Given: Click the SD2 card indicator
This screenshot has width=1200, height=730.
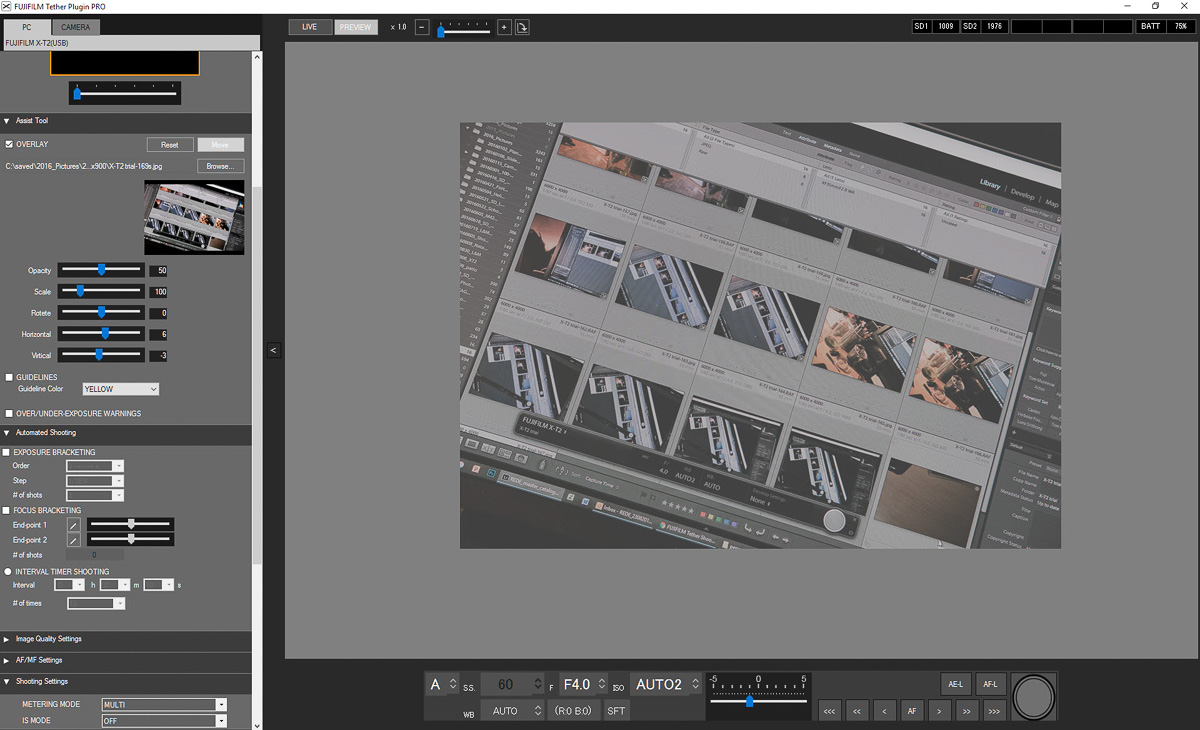Looking at the screenshot, I should click(970, 27).
